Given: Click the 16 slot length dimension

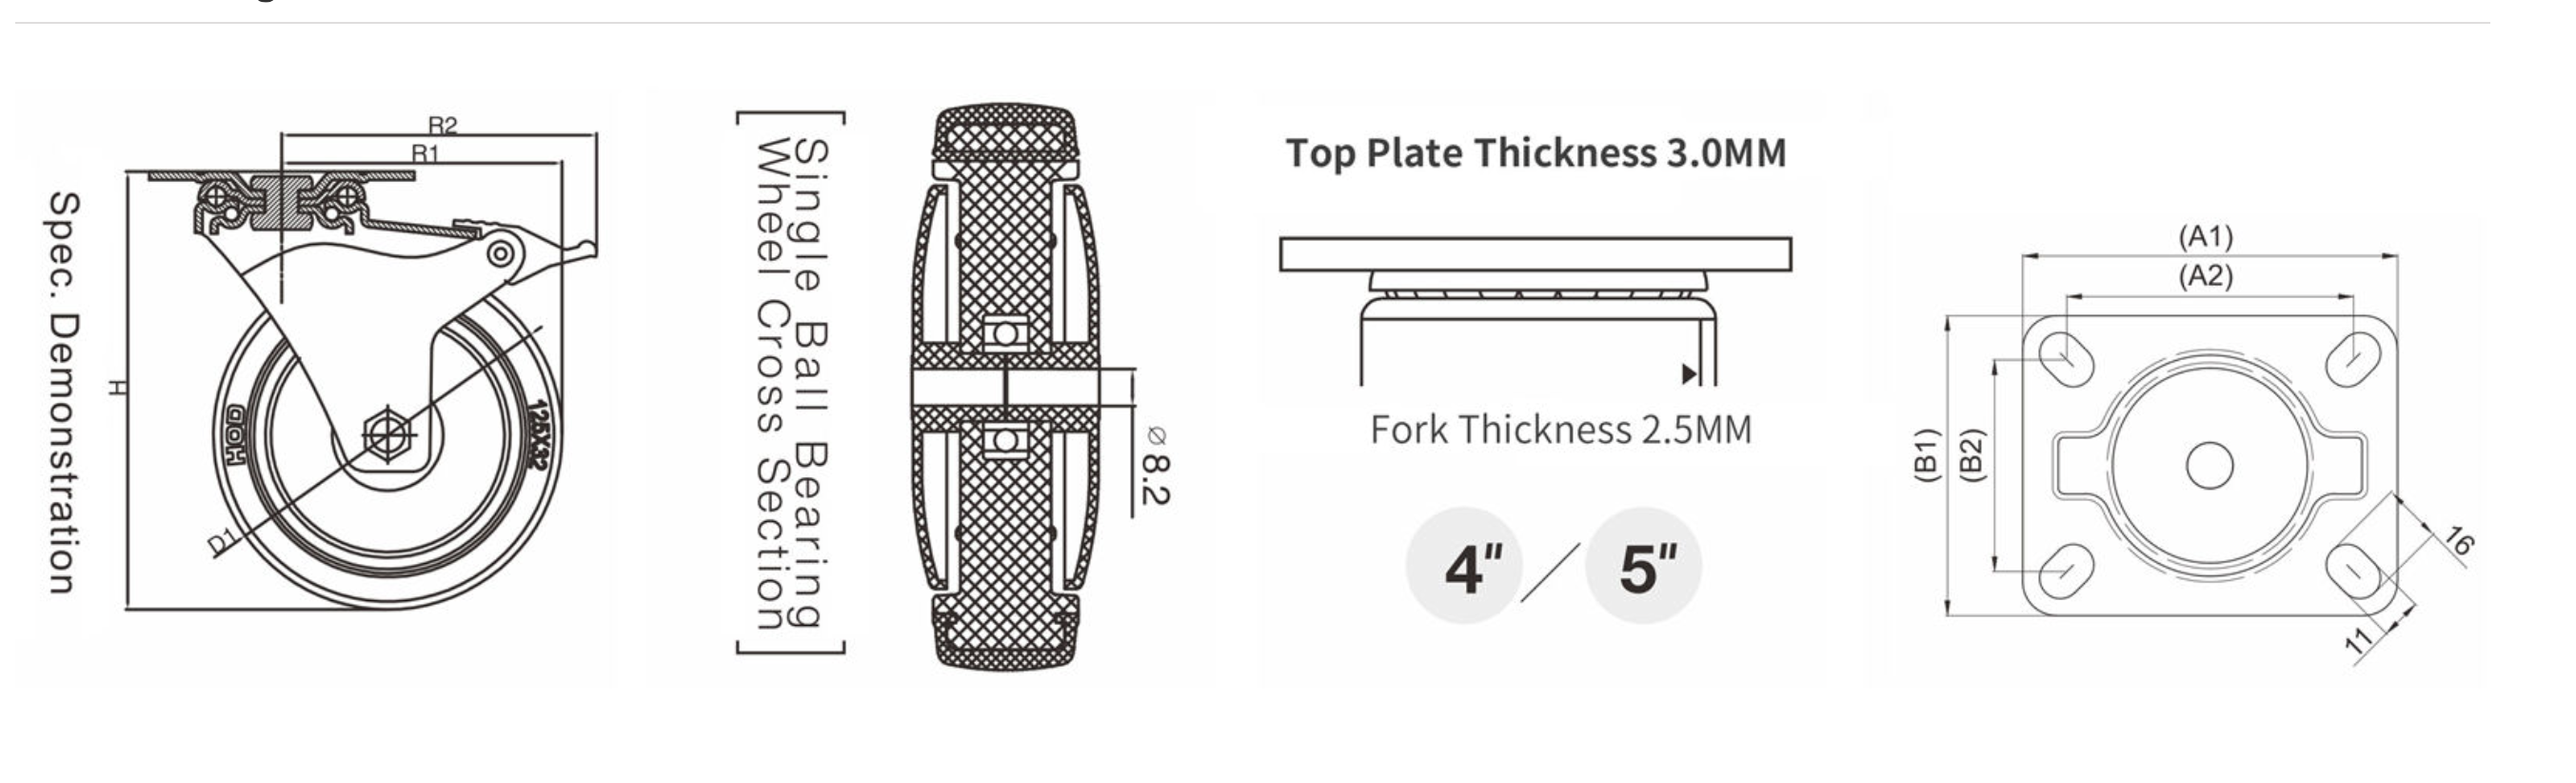Looking at the screenshot, I should 2458,541.
